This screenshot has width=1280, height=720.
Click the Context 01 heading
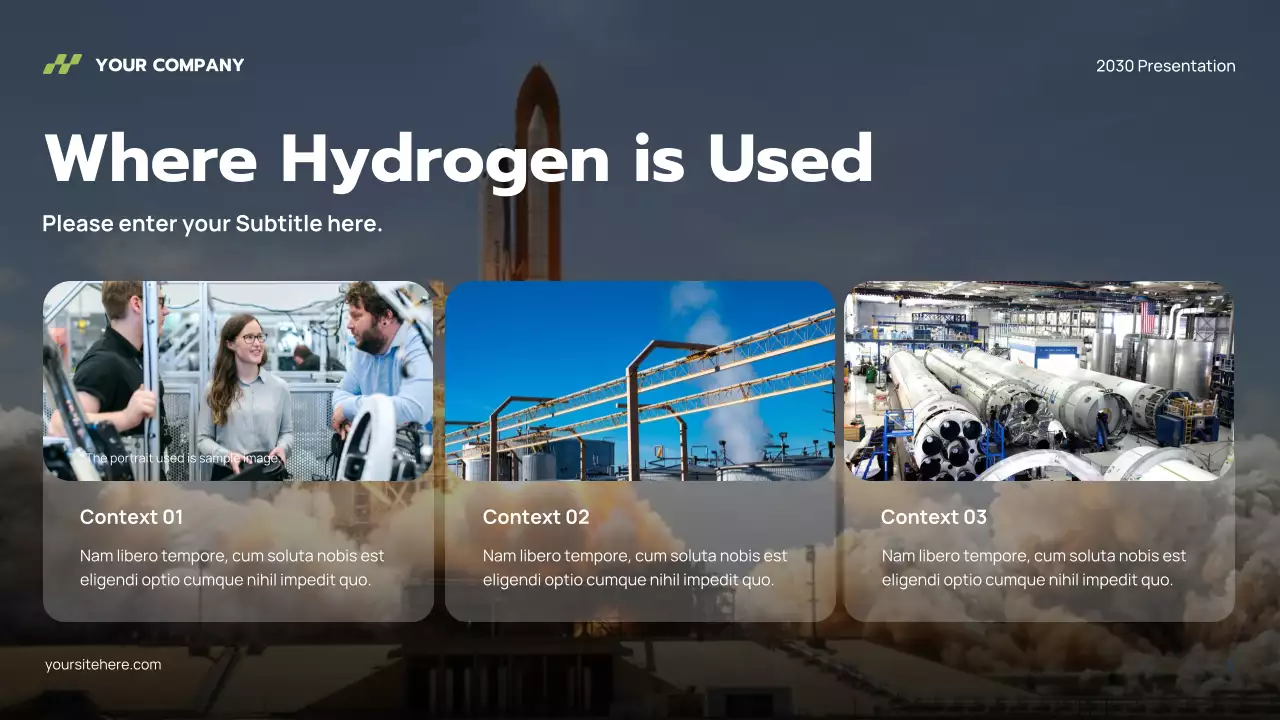click(x=131, y=517)
